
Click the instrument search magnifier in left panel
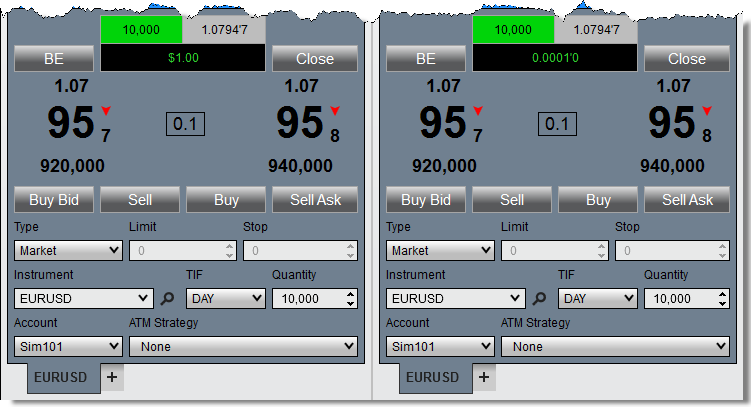(x=168, y=298)
